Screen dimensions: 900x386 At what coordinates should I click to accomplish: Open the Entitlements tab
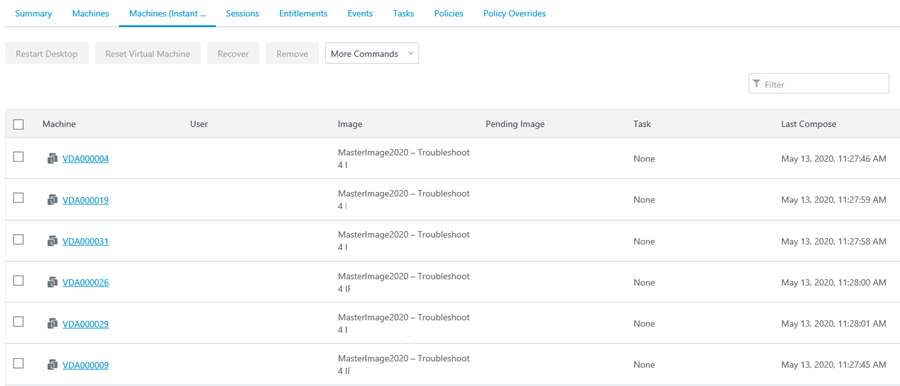coord(303,13)
